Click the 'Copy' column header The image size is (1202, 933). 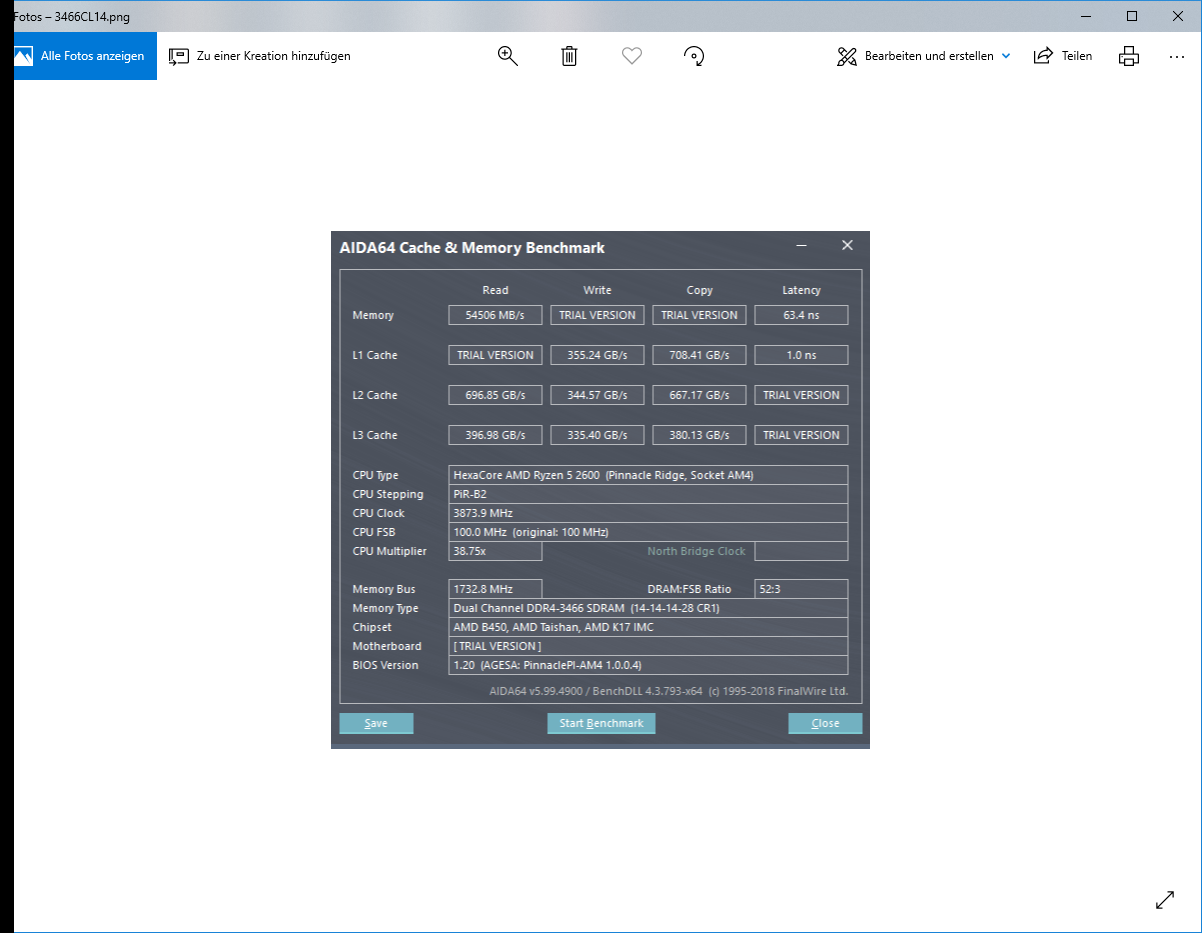(699, 290)
